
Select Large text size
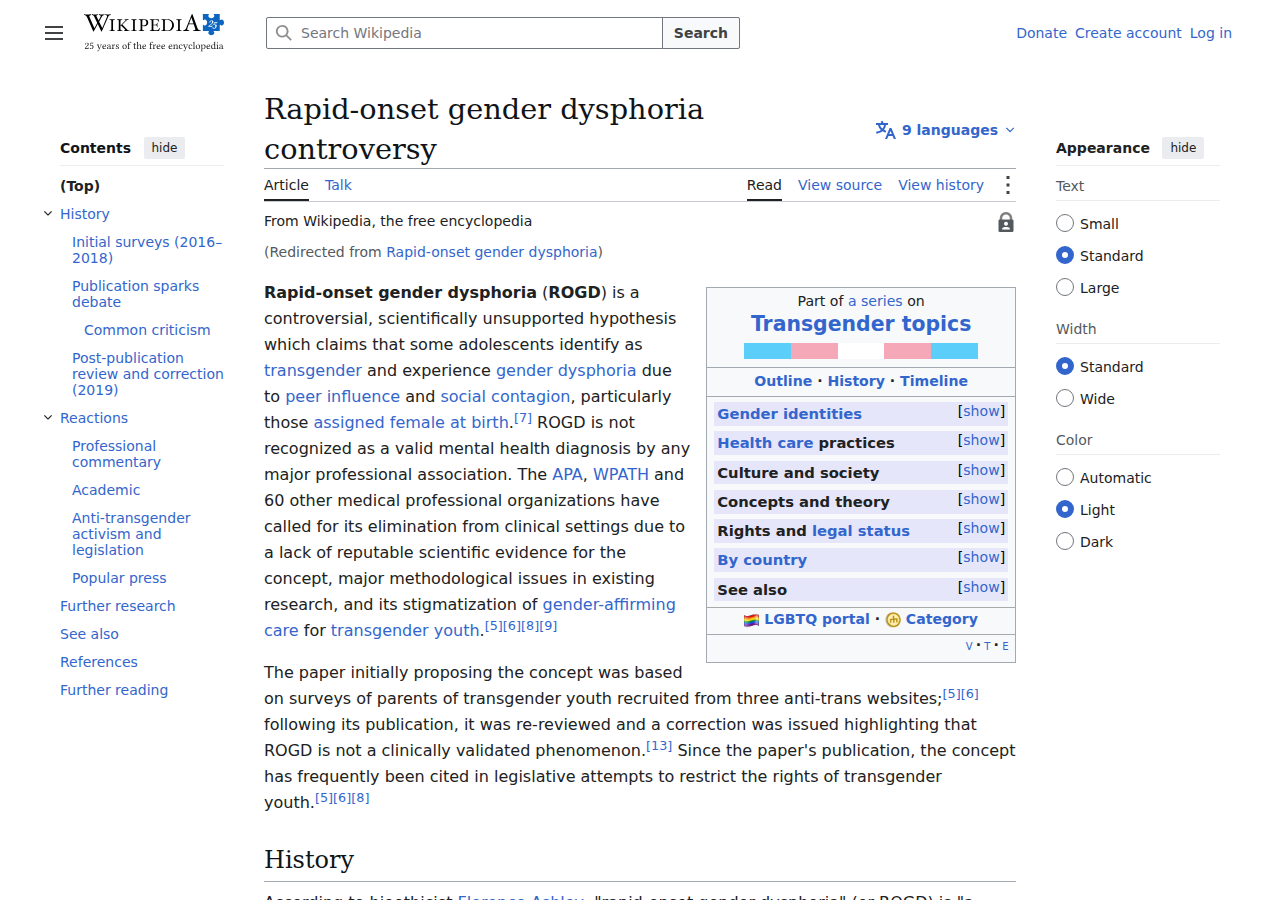pyautogui.click(x=1065, y=288)
